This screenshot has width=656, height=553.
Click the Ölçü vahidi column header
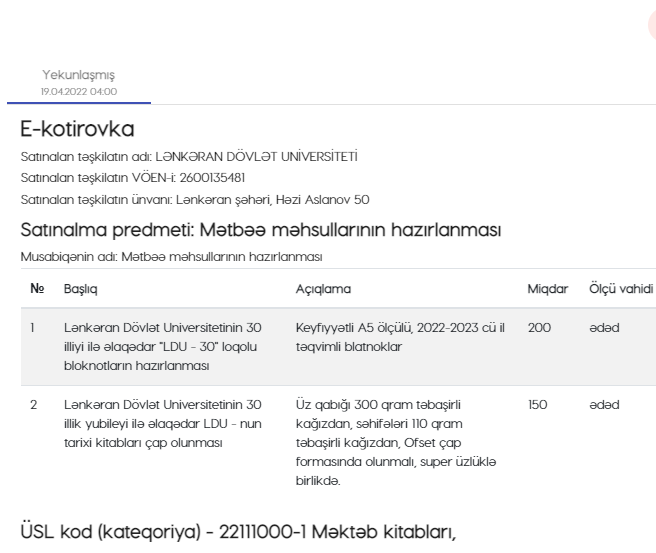(x=621, y=289)
